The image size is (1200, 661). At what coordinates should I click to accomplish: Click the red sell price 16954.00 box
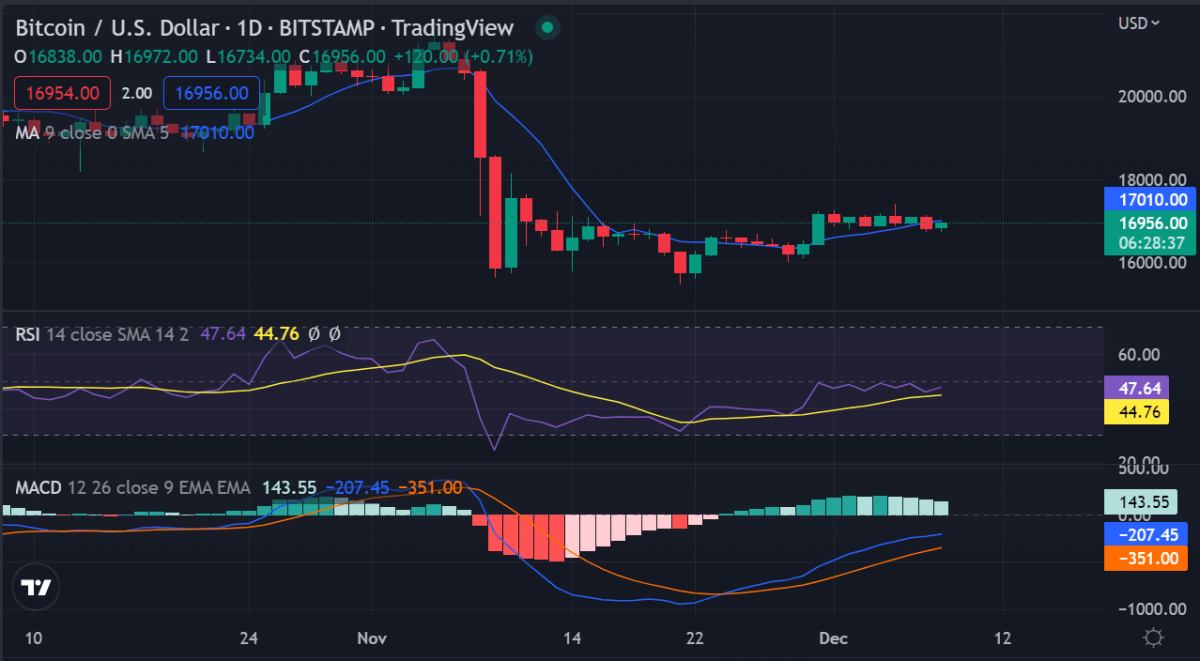[x=62, y=93]
